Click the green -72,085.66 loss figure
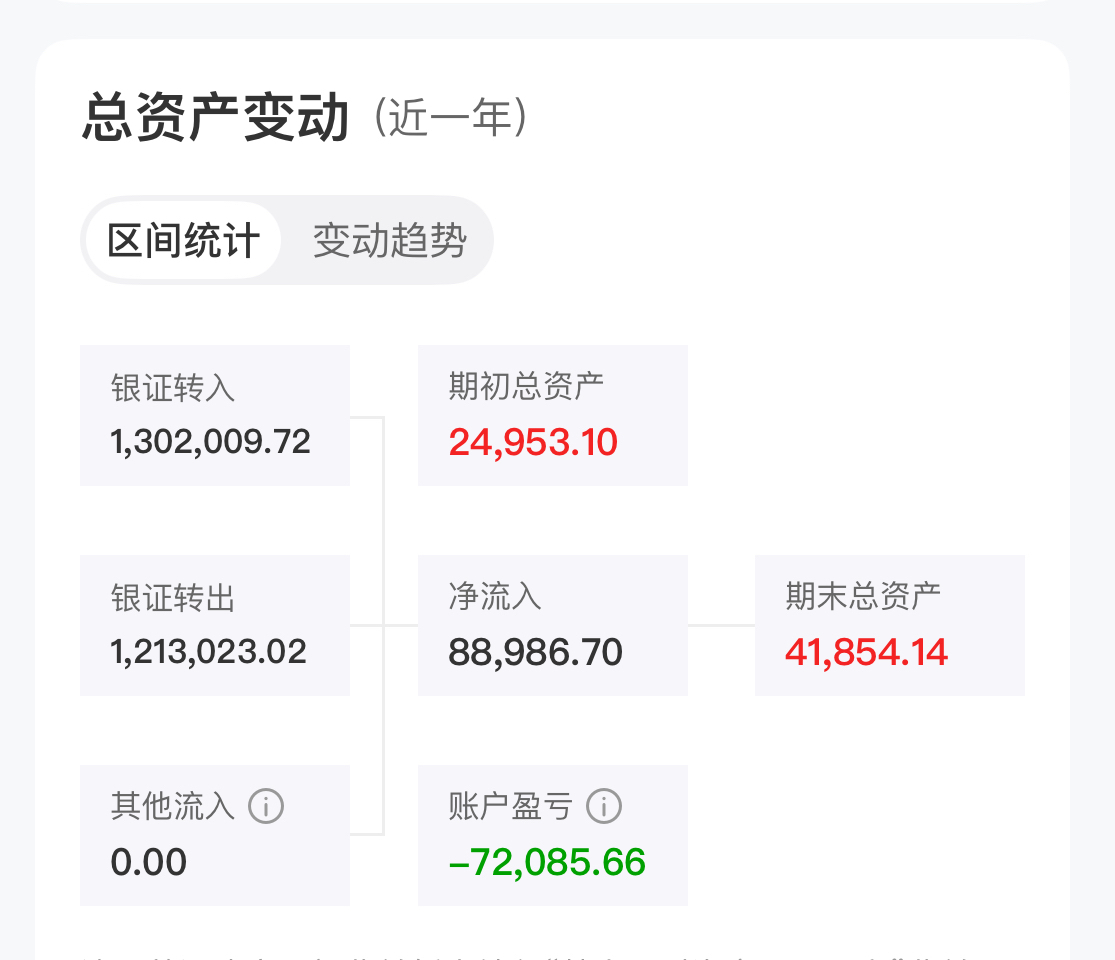This screenshot has height=960, width=1115. coord(547,862)
